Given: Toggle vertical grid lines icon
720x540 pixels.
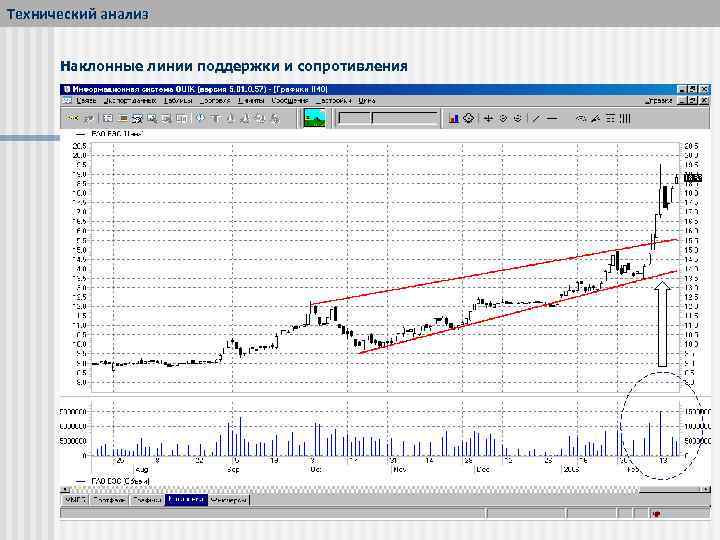Looking at the screenshot, I should pyautogui.click(x=624, y=119).
